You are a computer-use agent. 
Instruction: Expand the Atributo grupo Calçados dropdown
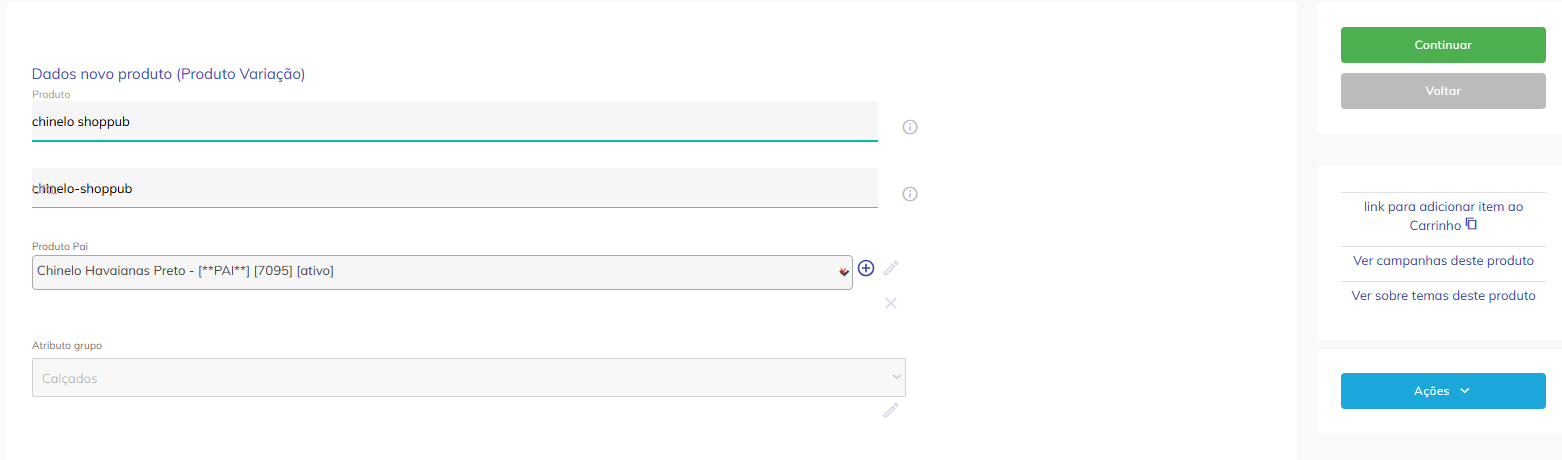tap(468, 378)
